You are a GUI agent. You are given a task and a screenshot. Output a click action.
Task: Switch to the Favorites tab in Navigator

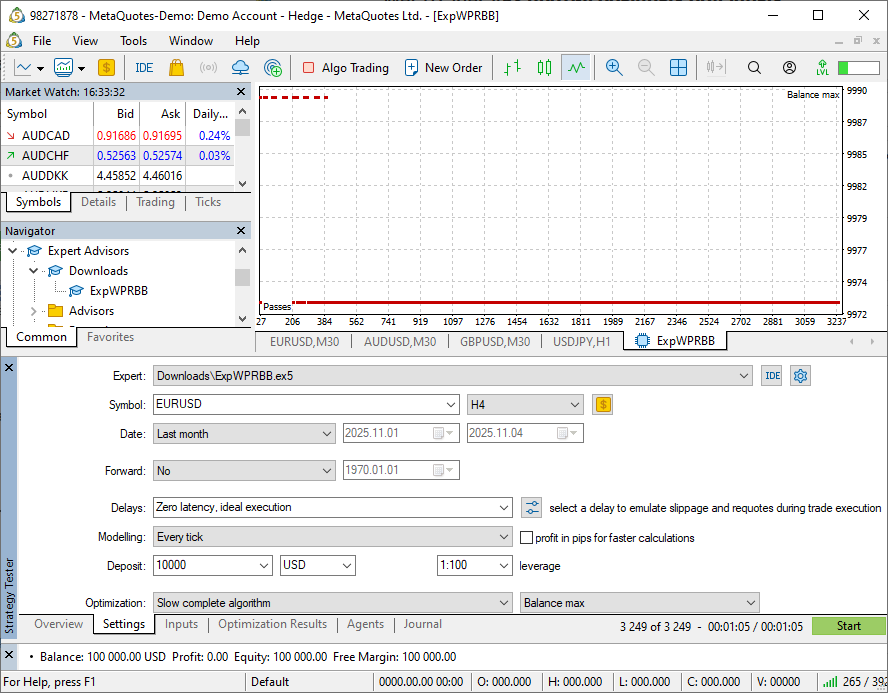tap(110, 337)
